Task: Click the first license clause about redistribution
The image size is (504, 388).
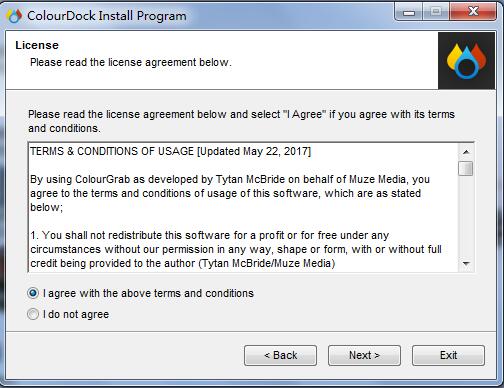Action: (236, 249)
